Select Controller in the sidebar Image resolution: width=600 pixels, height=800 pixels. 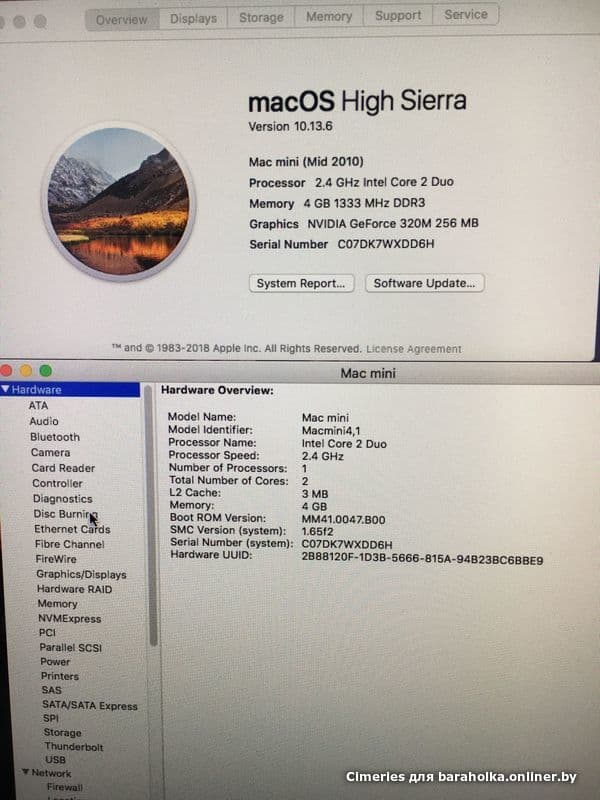[x=57, y=483]
